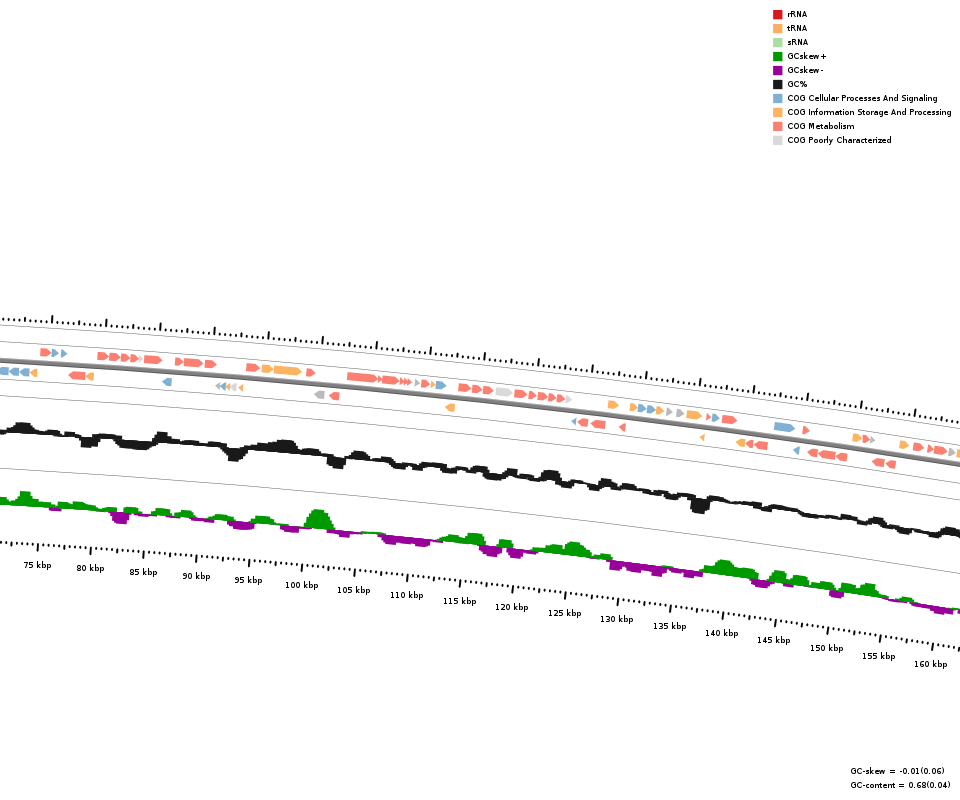This screenshot has width=960, height=800.
Task: Click the blue COG Cellular Processes swatch
Action: tap(777, 98)
